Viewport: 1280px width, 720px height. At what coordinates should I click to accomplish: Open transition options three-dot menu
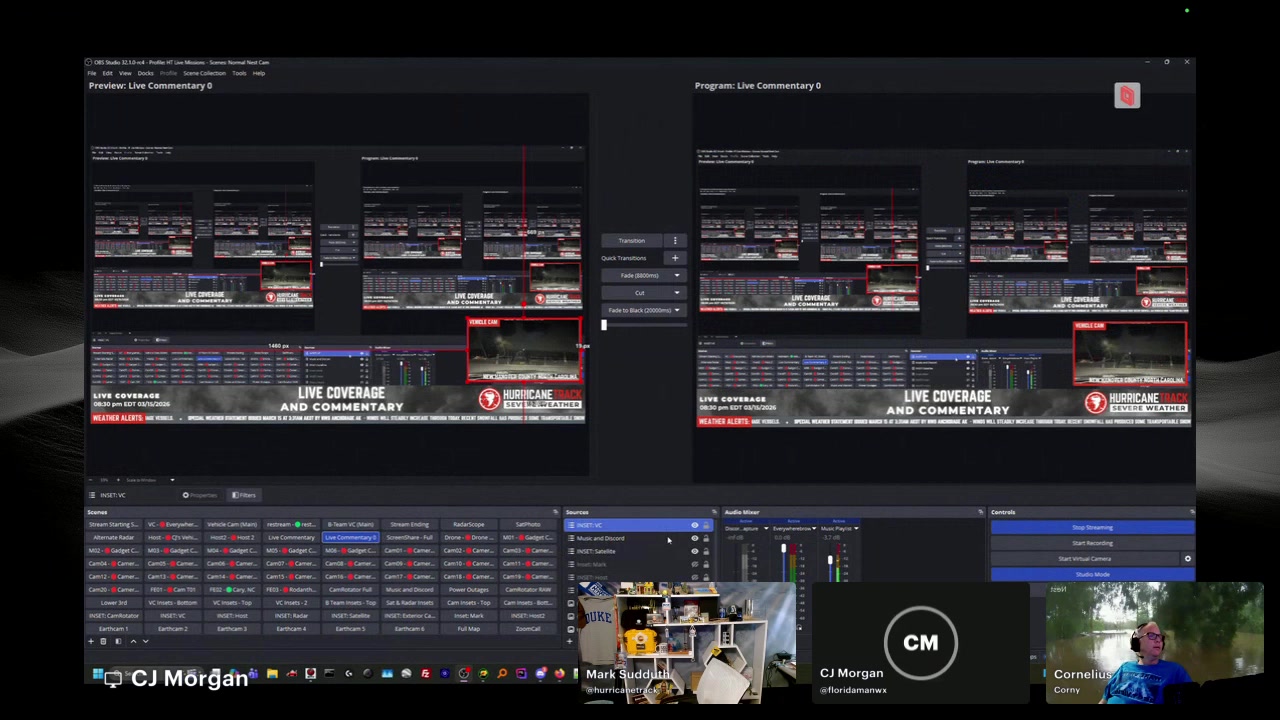(675, 241)
